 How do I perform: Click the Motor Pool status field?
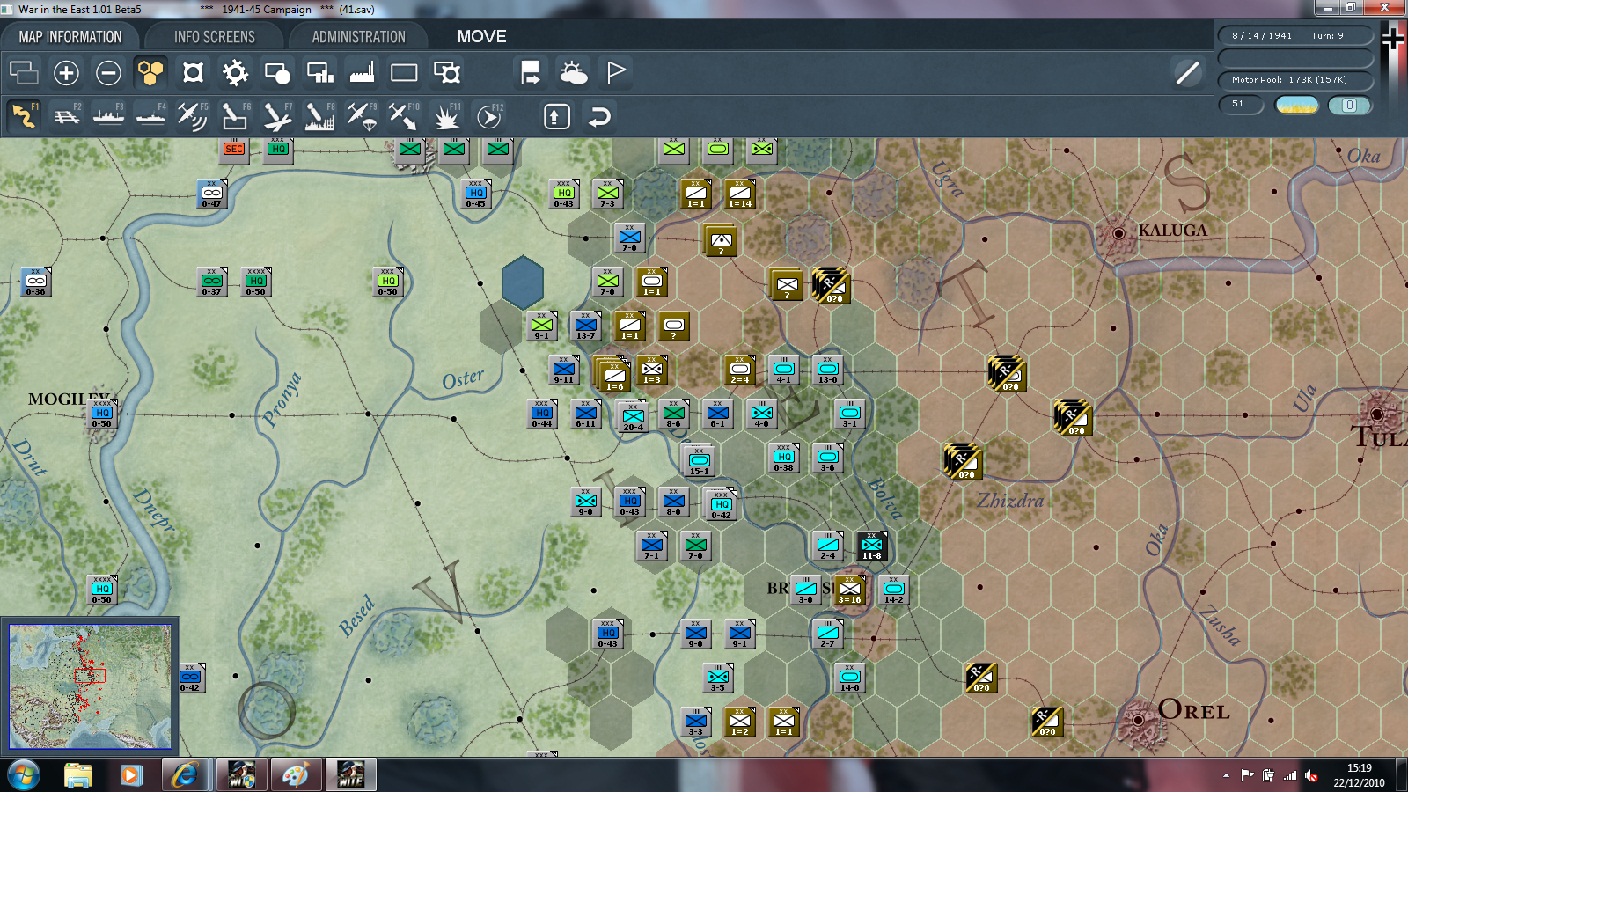coord(1295,80)
